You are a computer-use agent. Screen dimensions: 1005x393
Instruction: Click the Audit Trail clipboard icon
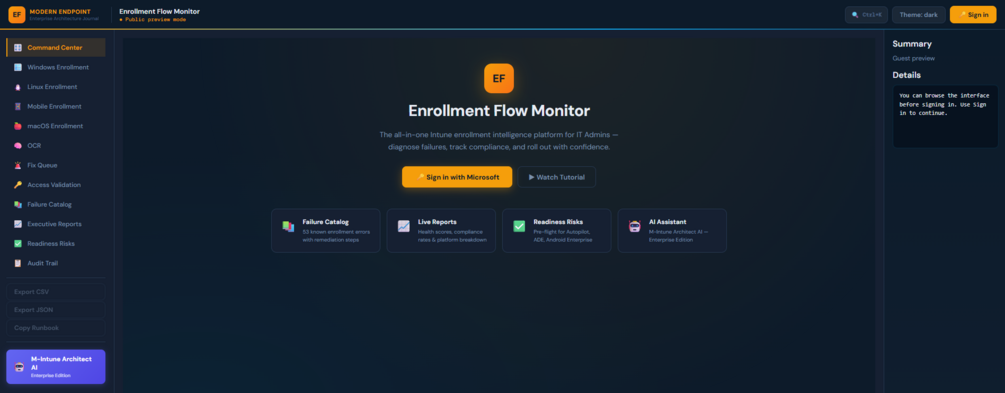click(x=18, y=263)
